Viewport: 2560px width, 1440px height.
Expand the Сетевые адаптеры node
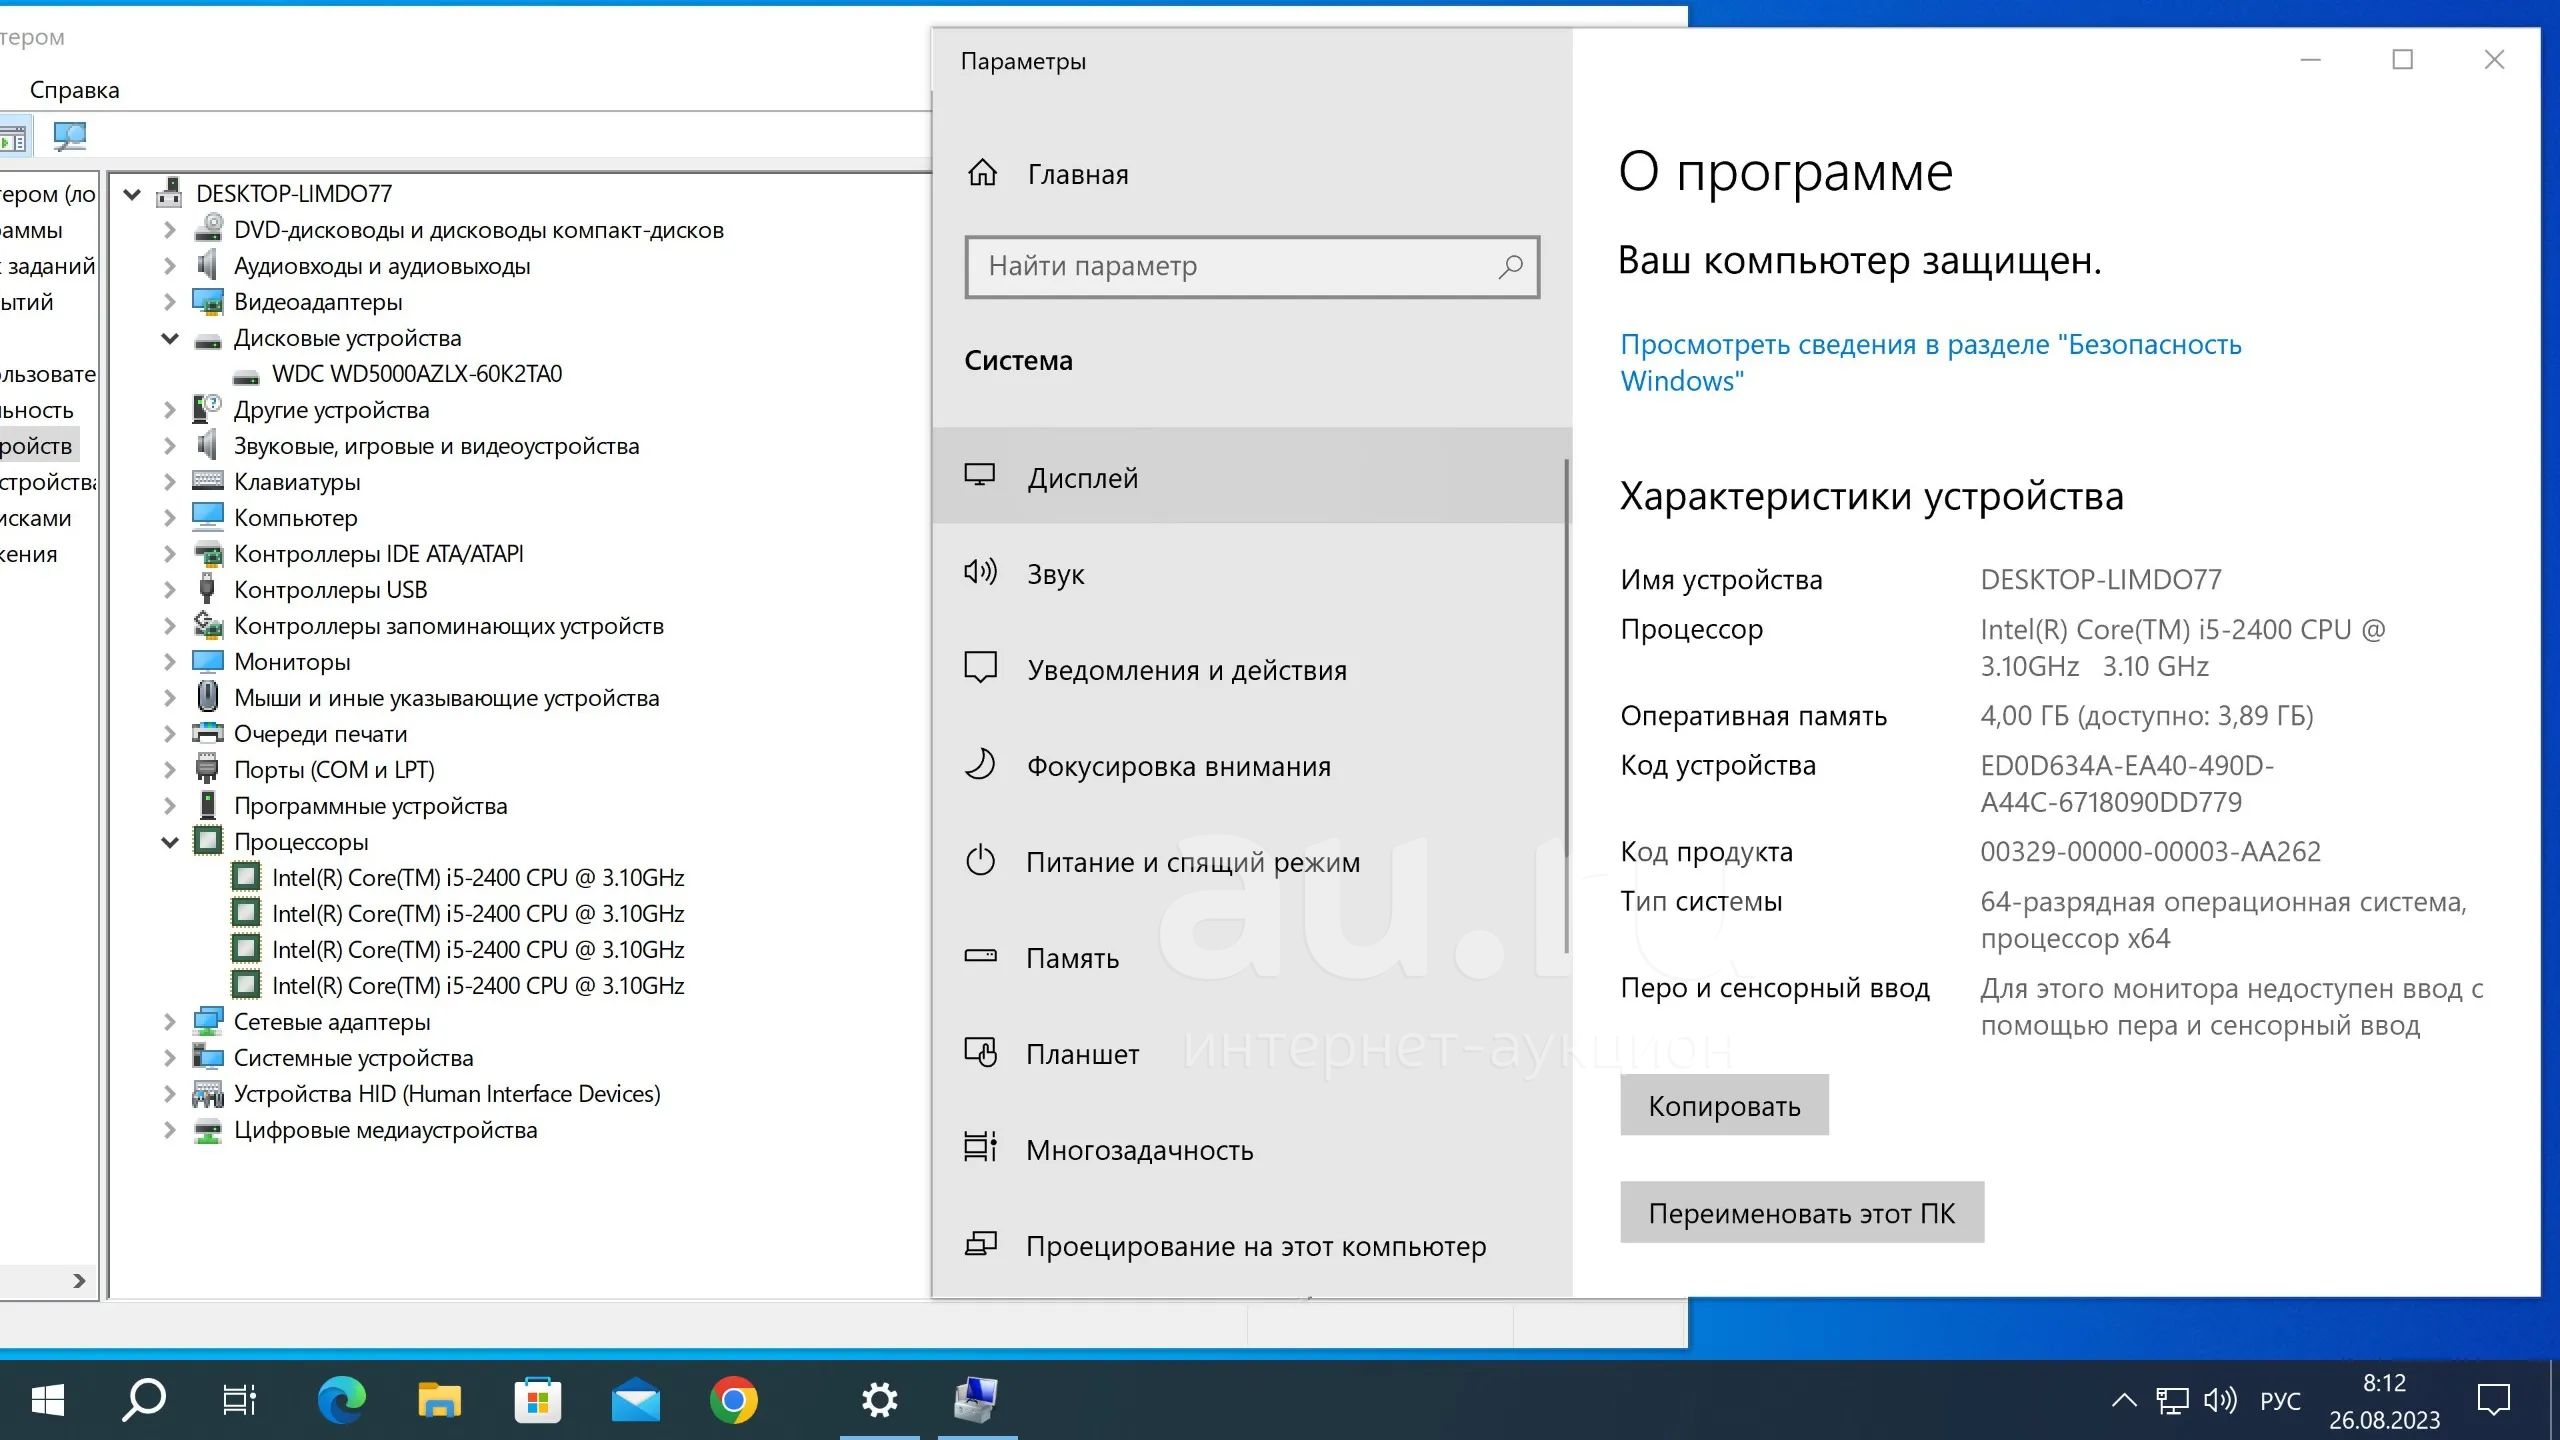tap(170, 1022)
